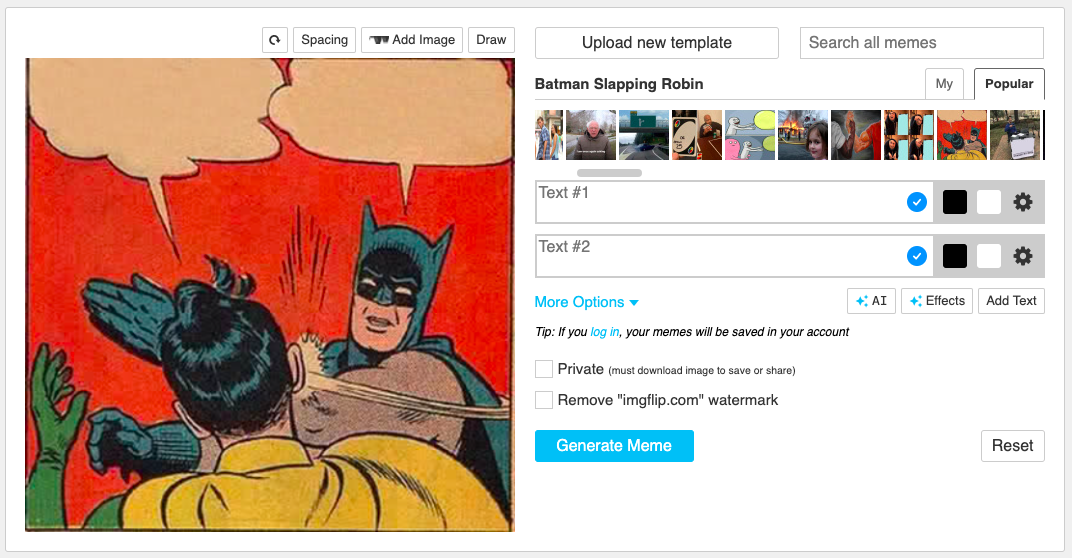Select the Disaster Girl meme template
The width and height of the screenshot is (1072, 558).
point(803,135)
